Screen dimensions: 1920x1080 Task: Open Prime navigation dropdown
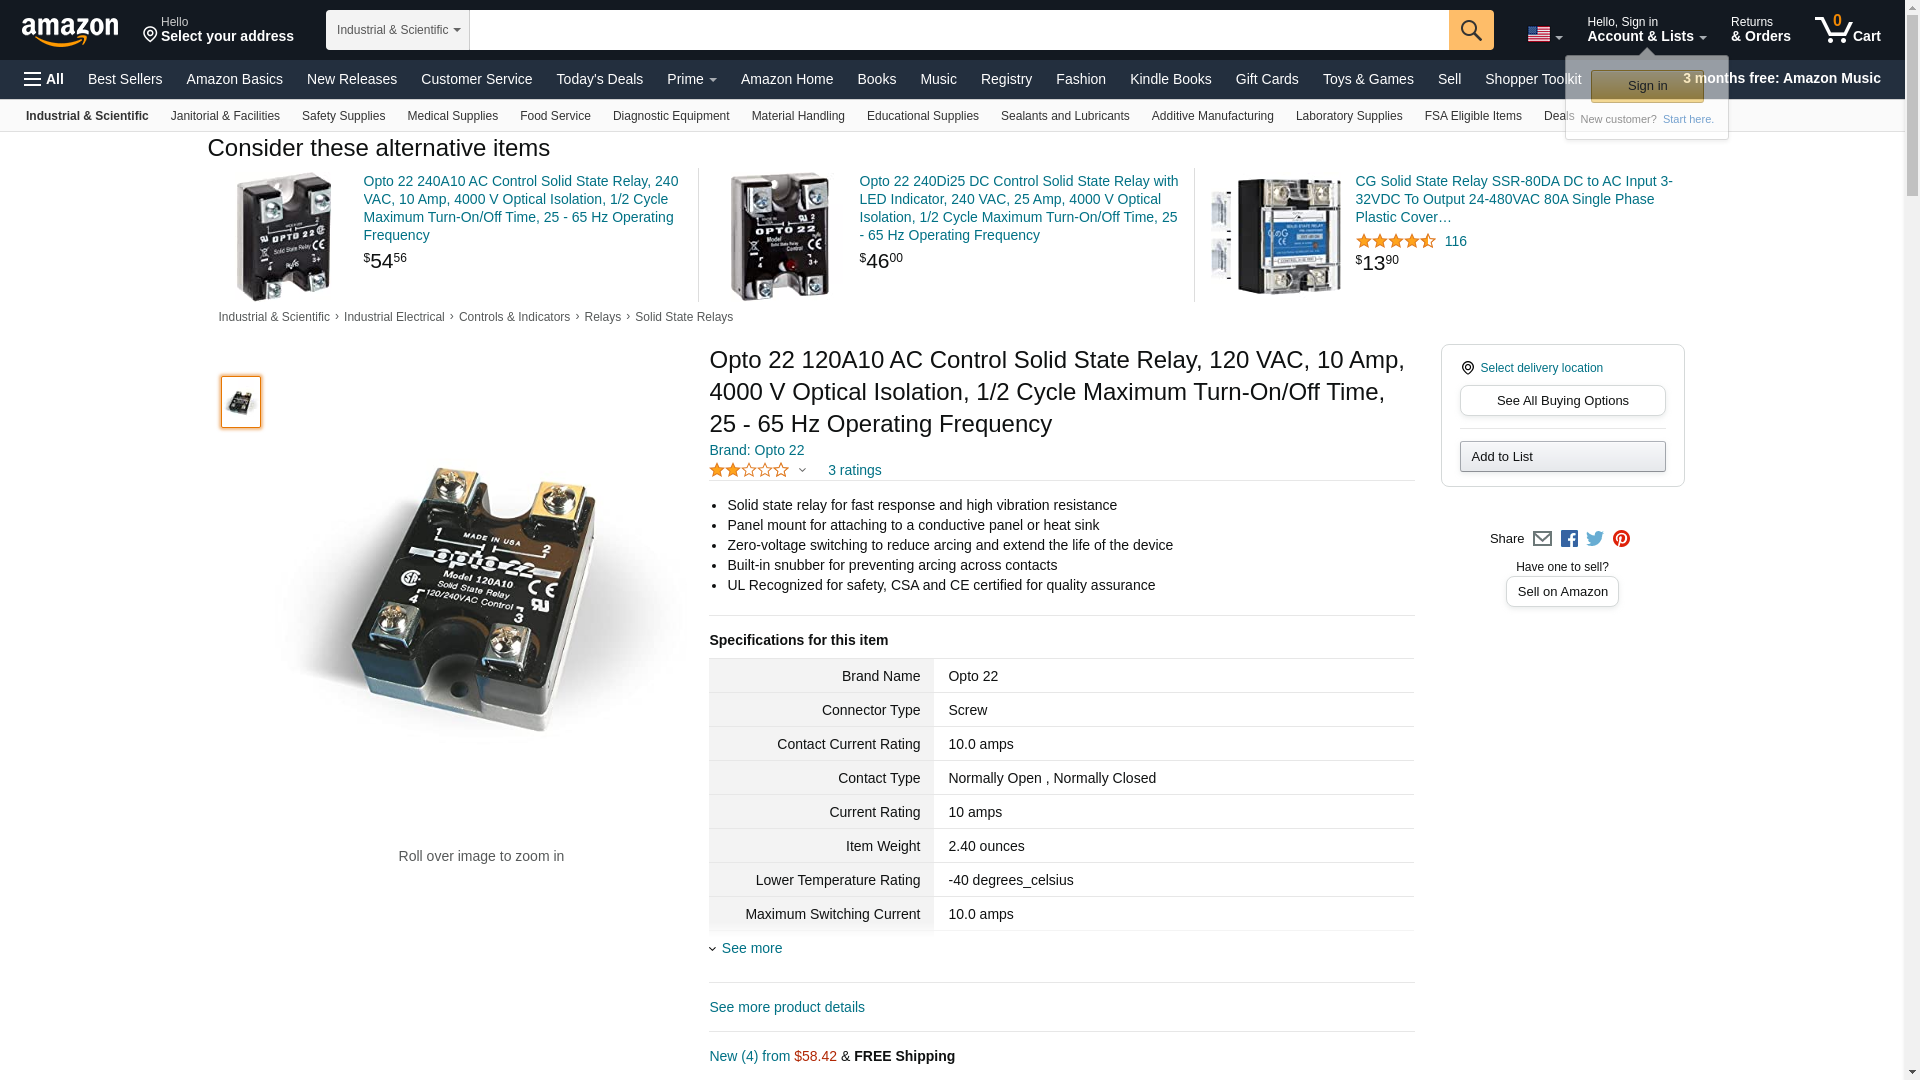[x=691, y=79]
